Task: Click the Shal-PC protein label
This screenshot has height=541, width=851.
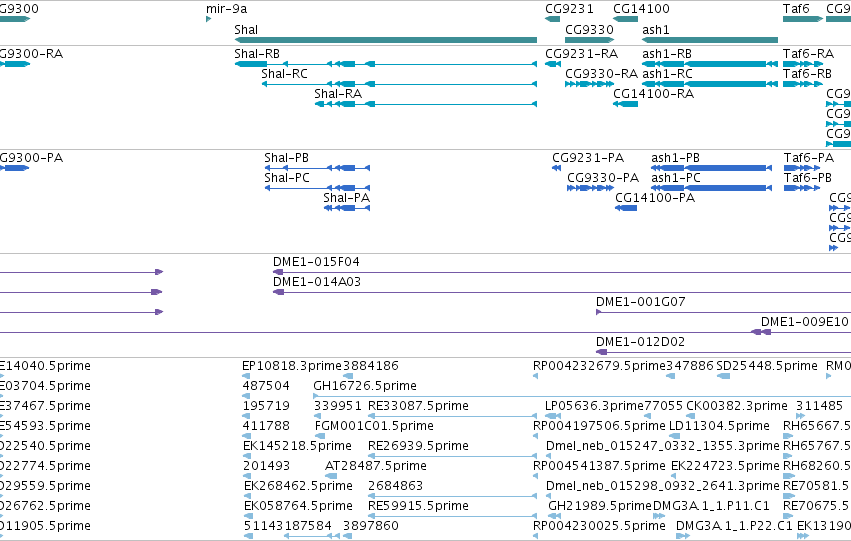Action: click(x=287, y=178)
